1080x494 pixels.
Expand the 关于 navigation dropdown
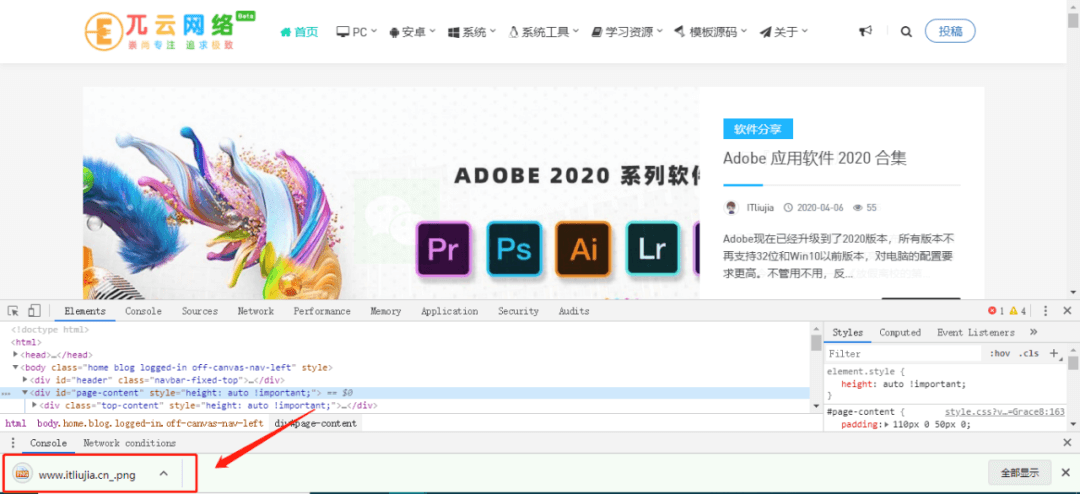[784, 32]
